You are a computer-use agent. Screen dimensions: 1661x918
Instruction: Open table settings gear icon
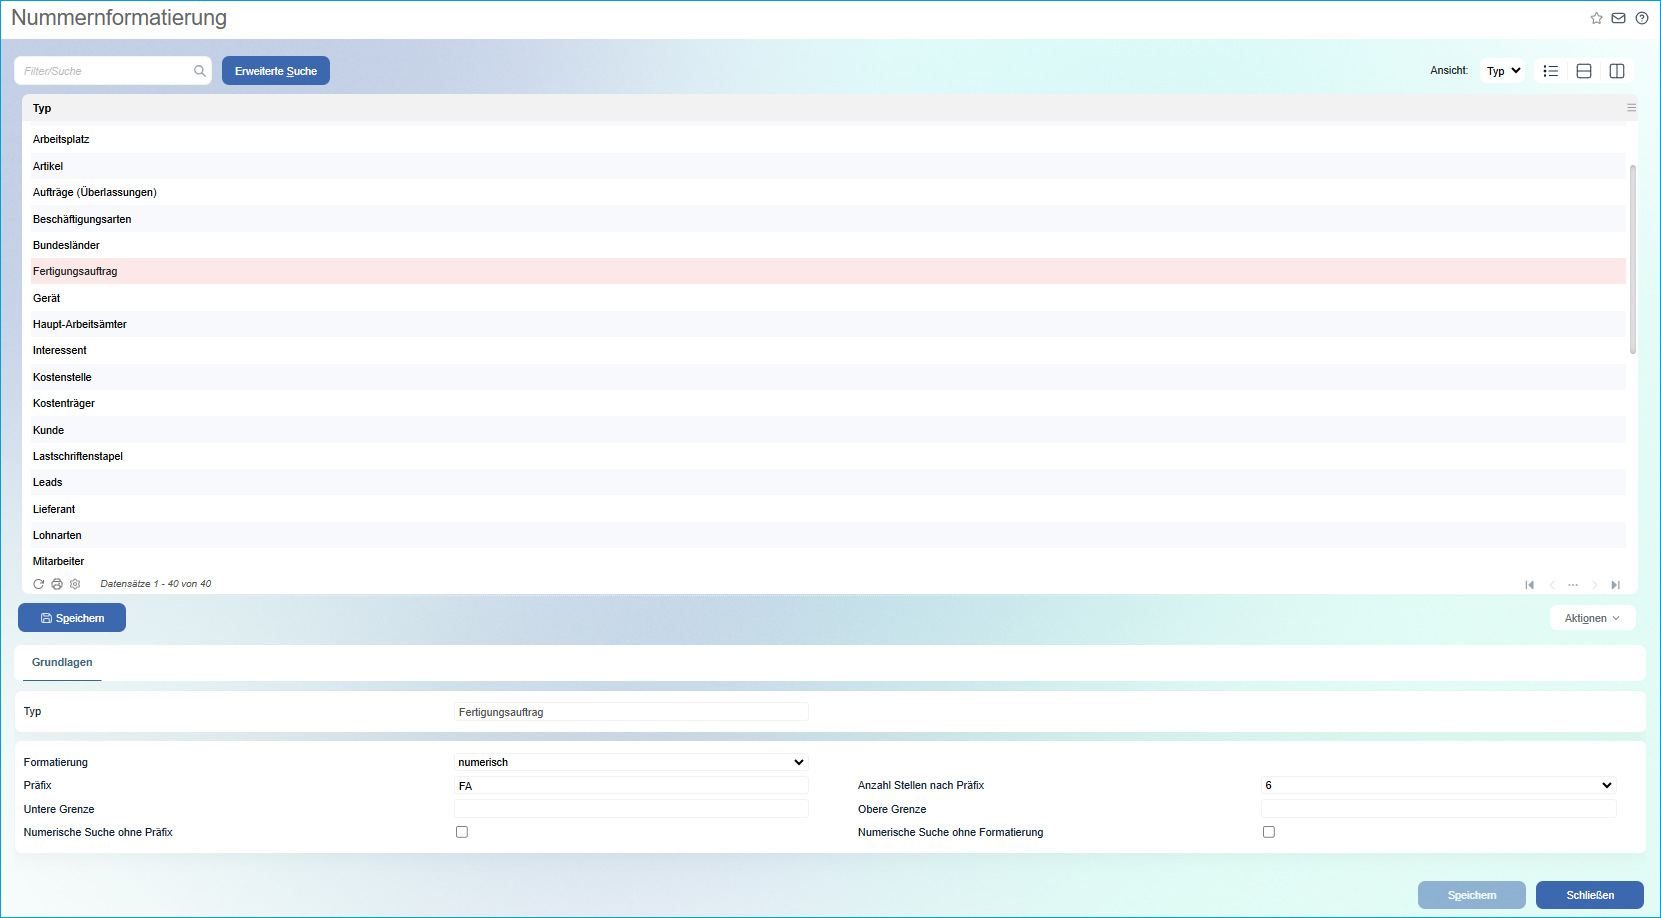coord(75,584)
